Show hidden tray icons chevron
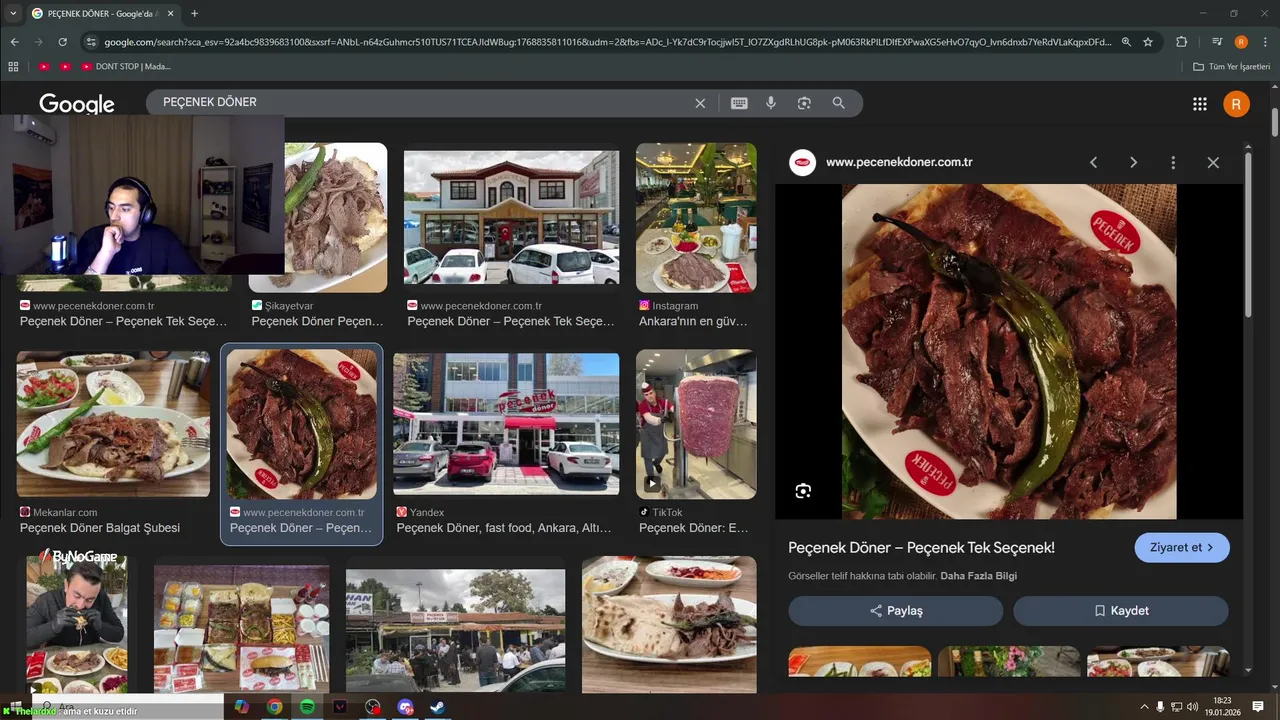Viewport: 1280px width, 720px height. coord(1145,707)
